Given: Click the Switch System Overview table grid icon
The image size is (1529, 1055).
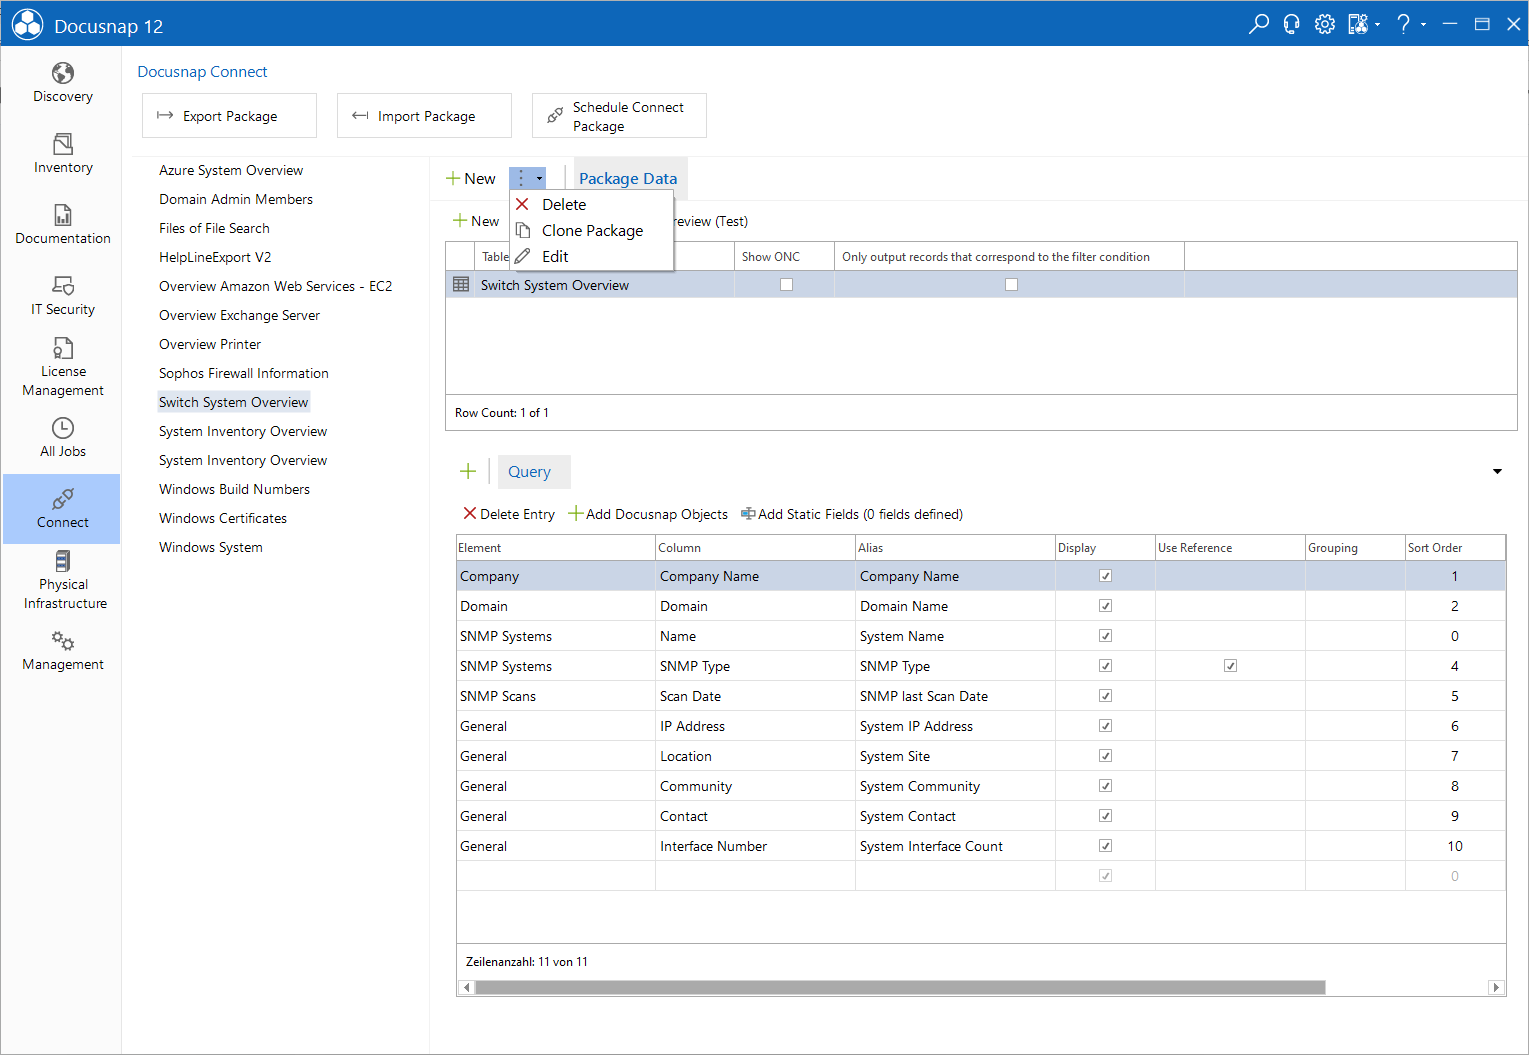Looking at the screenshot, I should click(x=461, y=285).
